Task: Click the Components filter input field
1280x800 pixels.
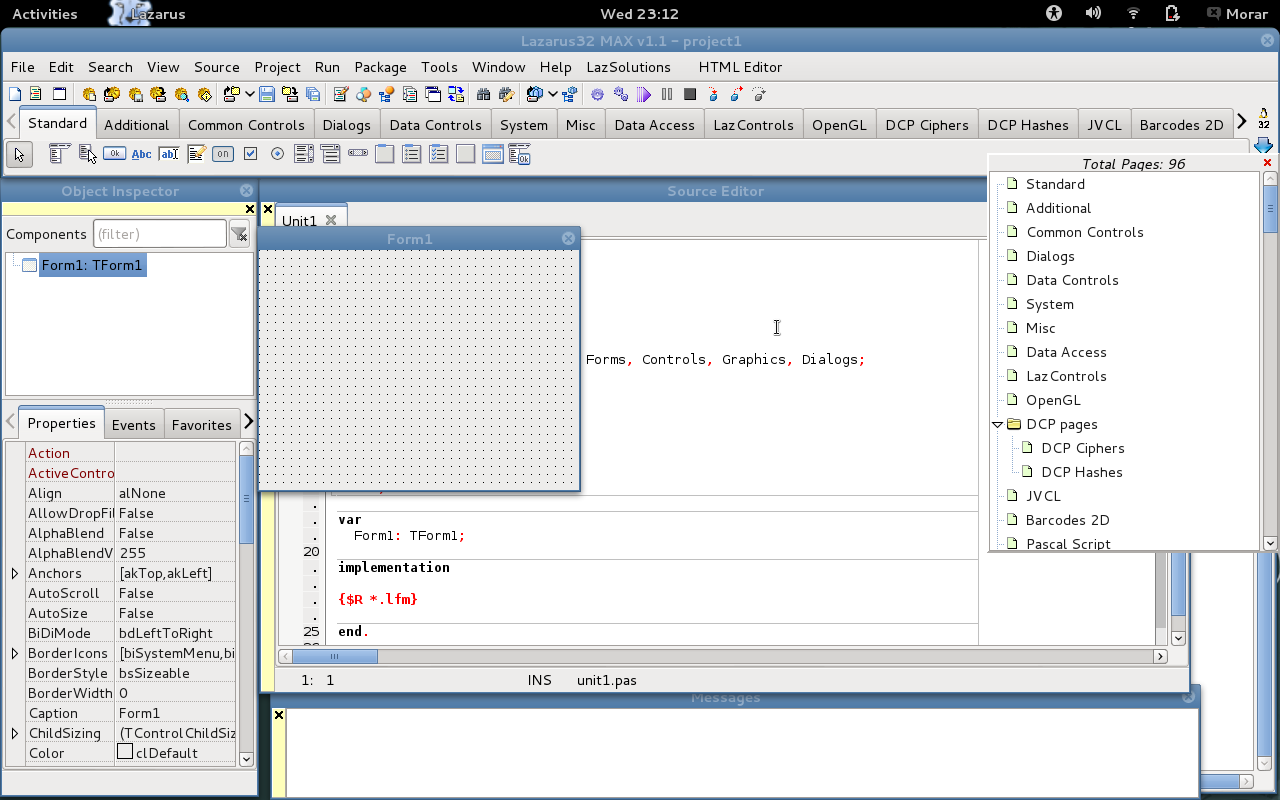Action: [159, 234]
